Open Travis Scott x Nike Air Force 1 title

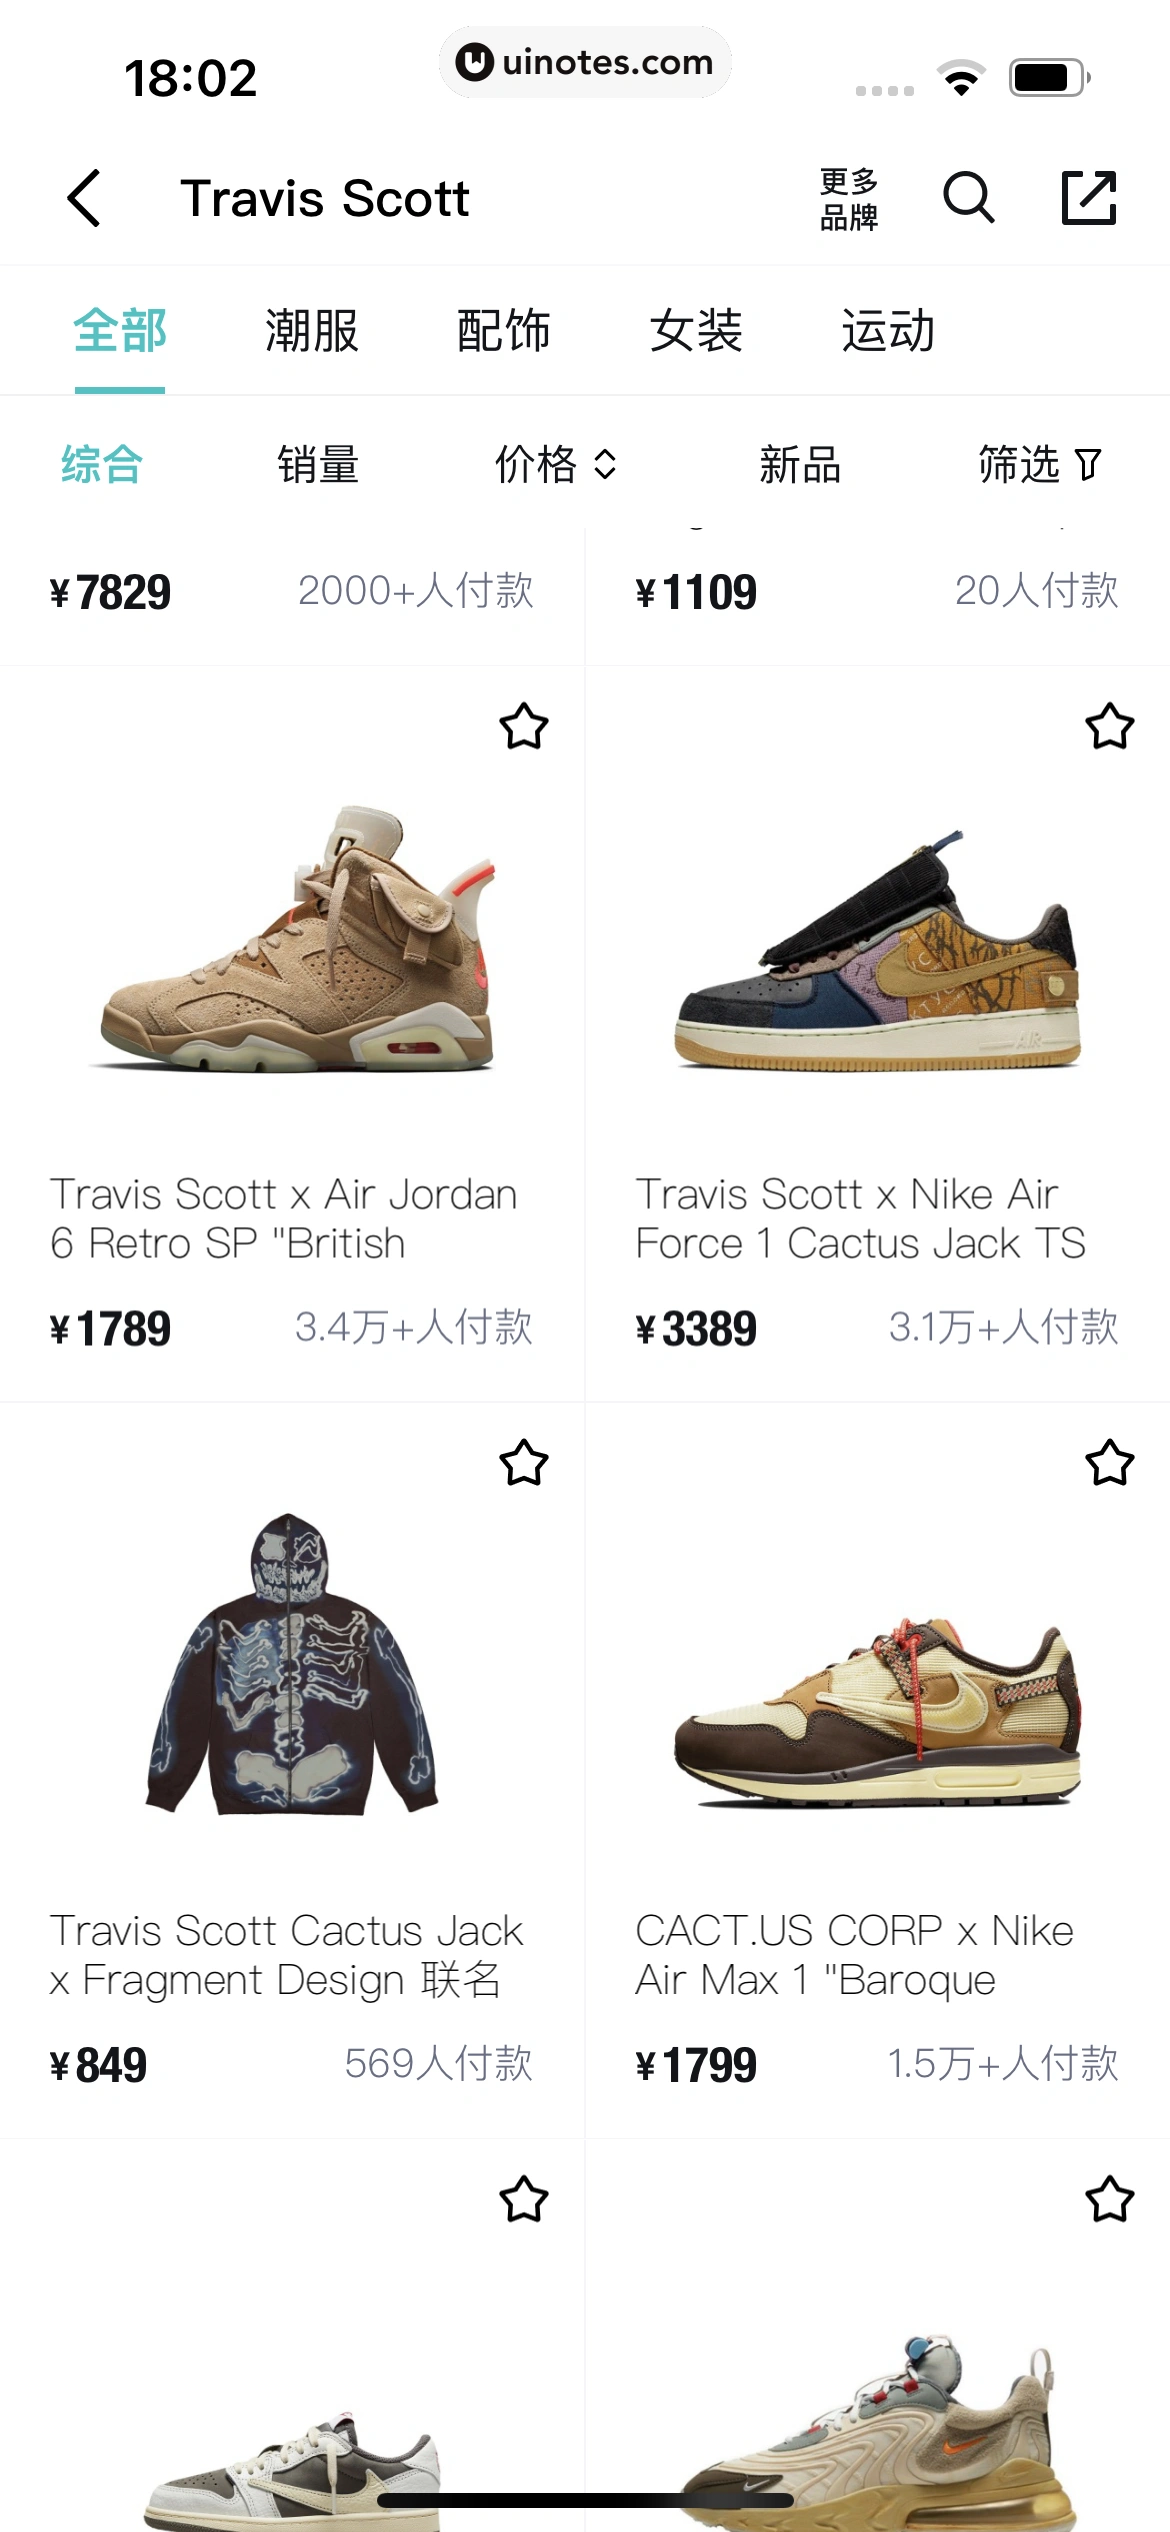(860, 1219)
